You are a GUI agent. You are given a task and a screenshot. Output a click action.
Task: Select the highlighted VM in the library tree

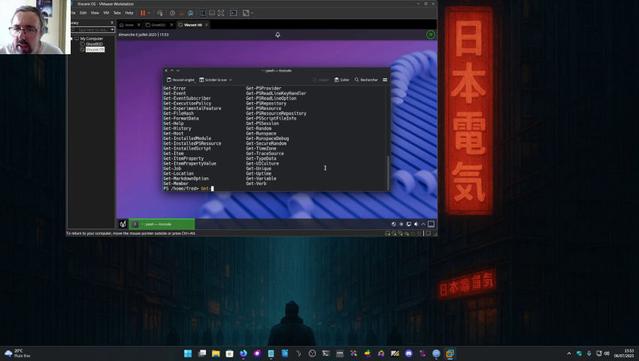pos(95,49)
